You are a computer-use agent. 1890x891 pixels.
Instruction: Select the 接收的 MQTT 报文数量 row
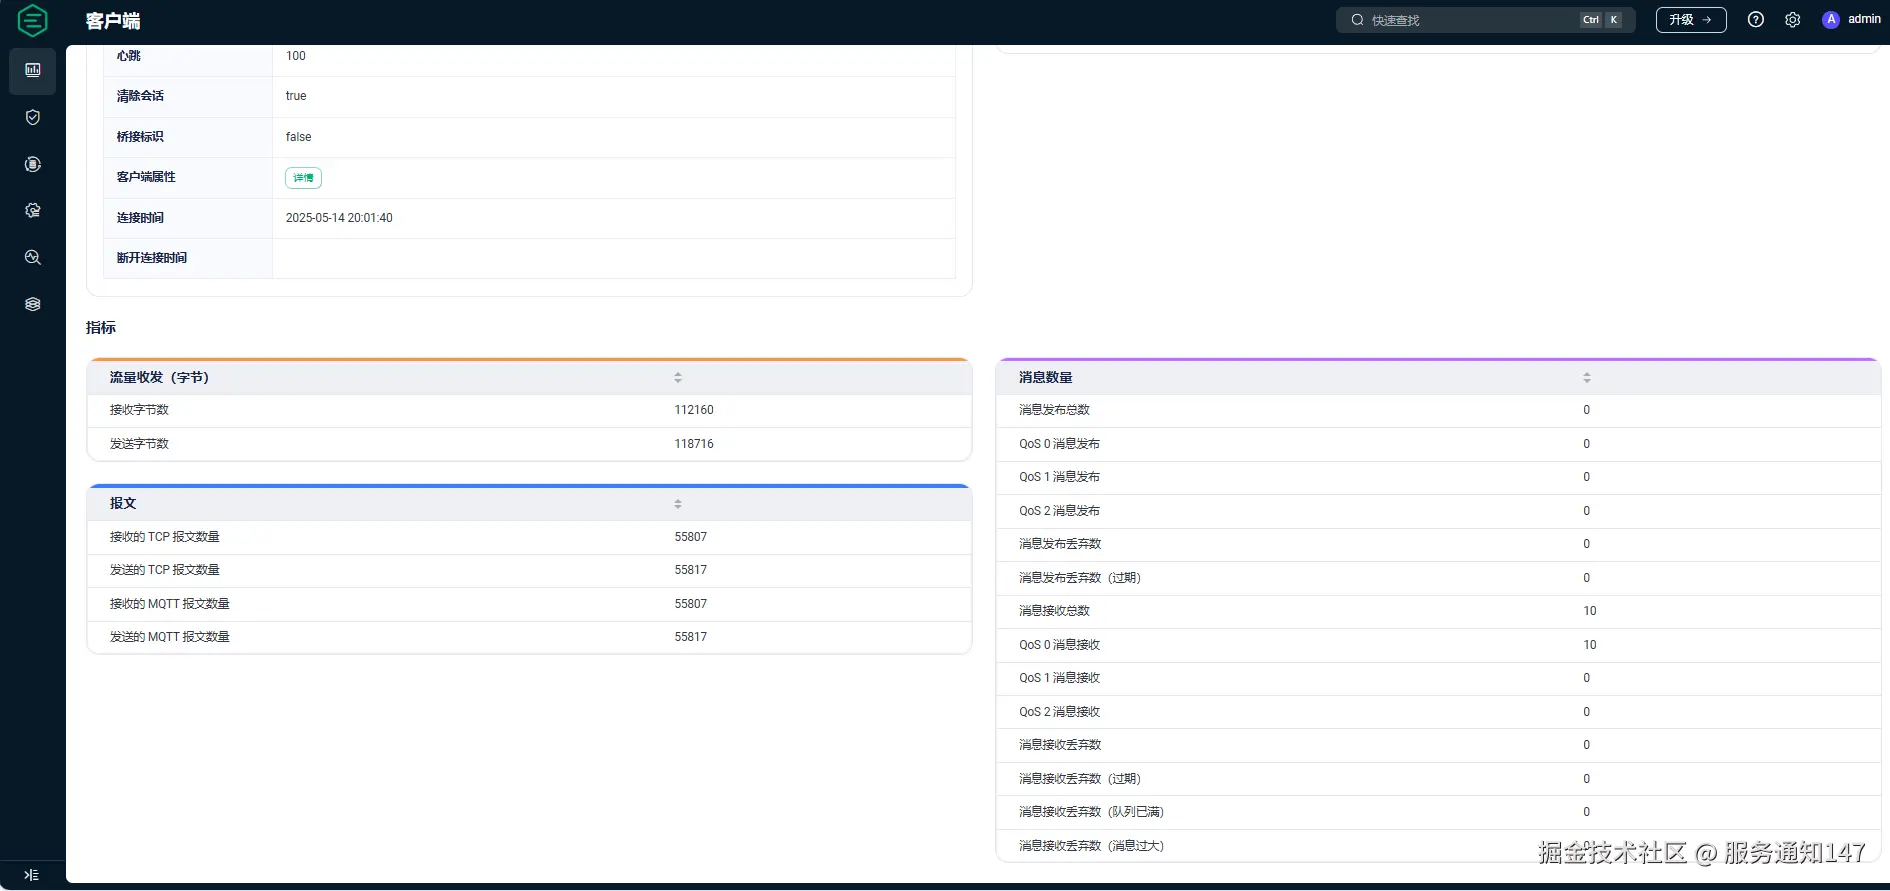click(x=530, y=604)
